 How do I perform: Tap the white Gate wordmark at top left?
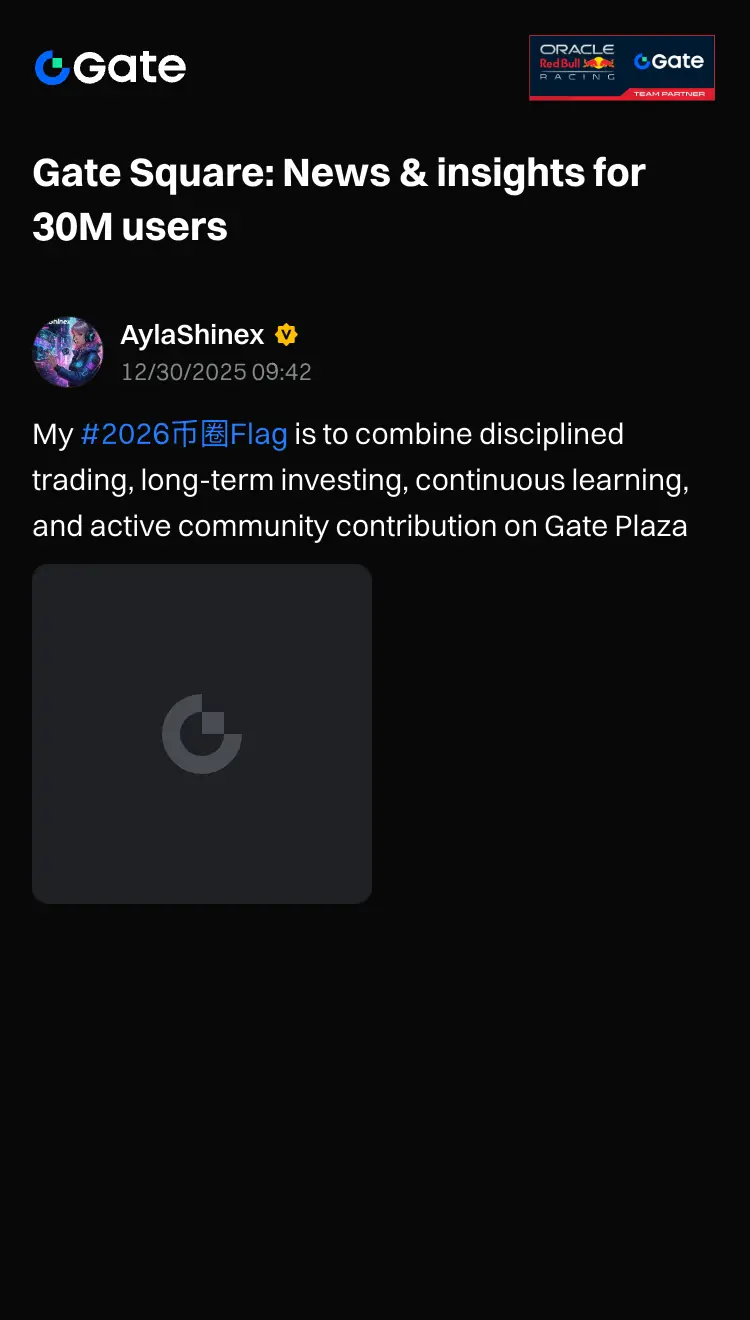pyautogui.click(x=129, y=68)
